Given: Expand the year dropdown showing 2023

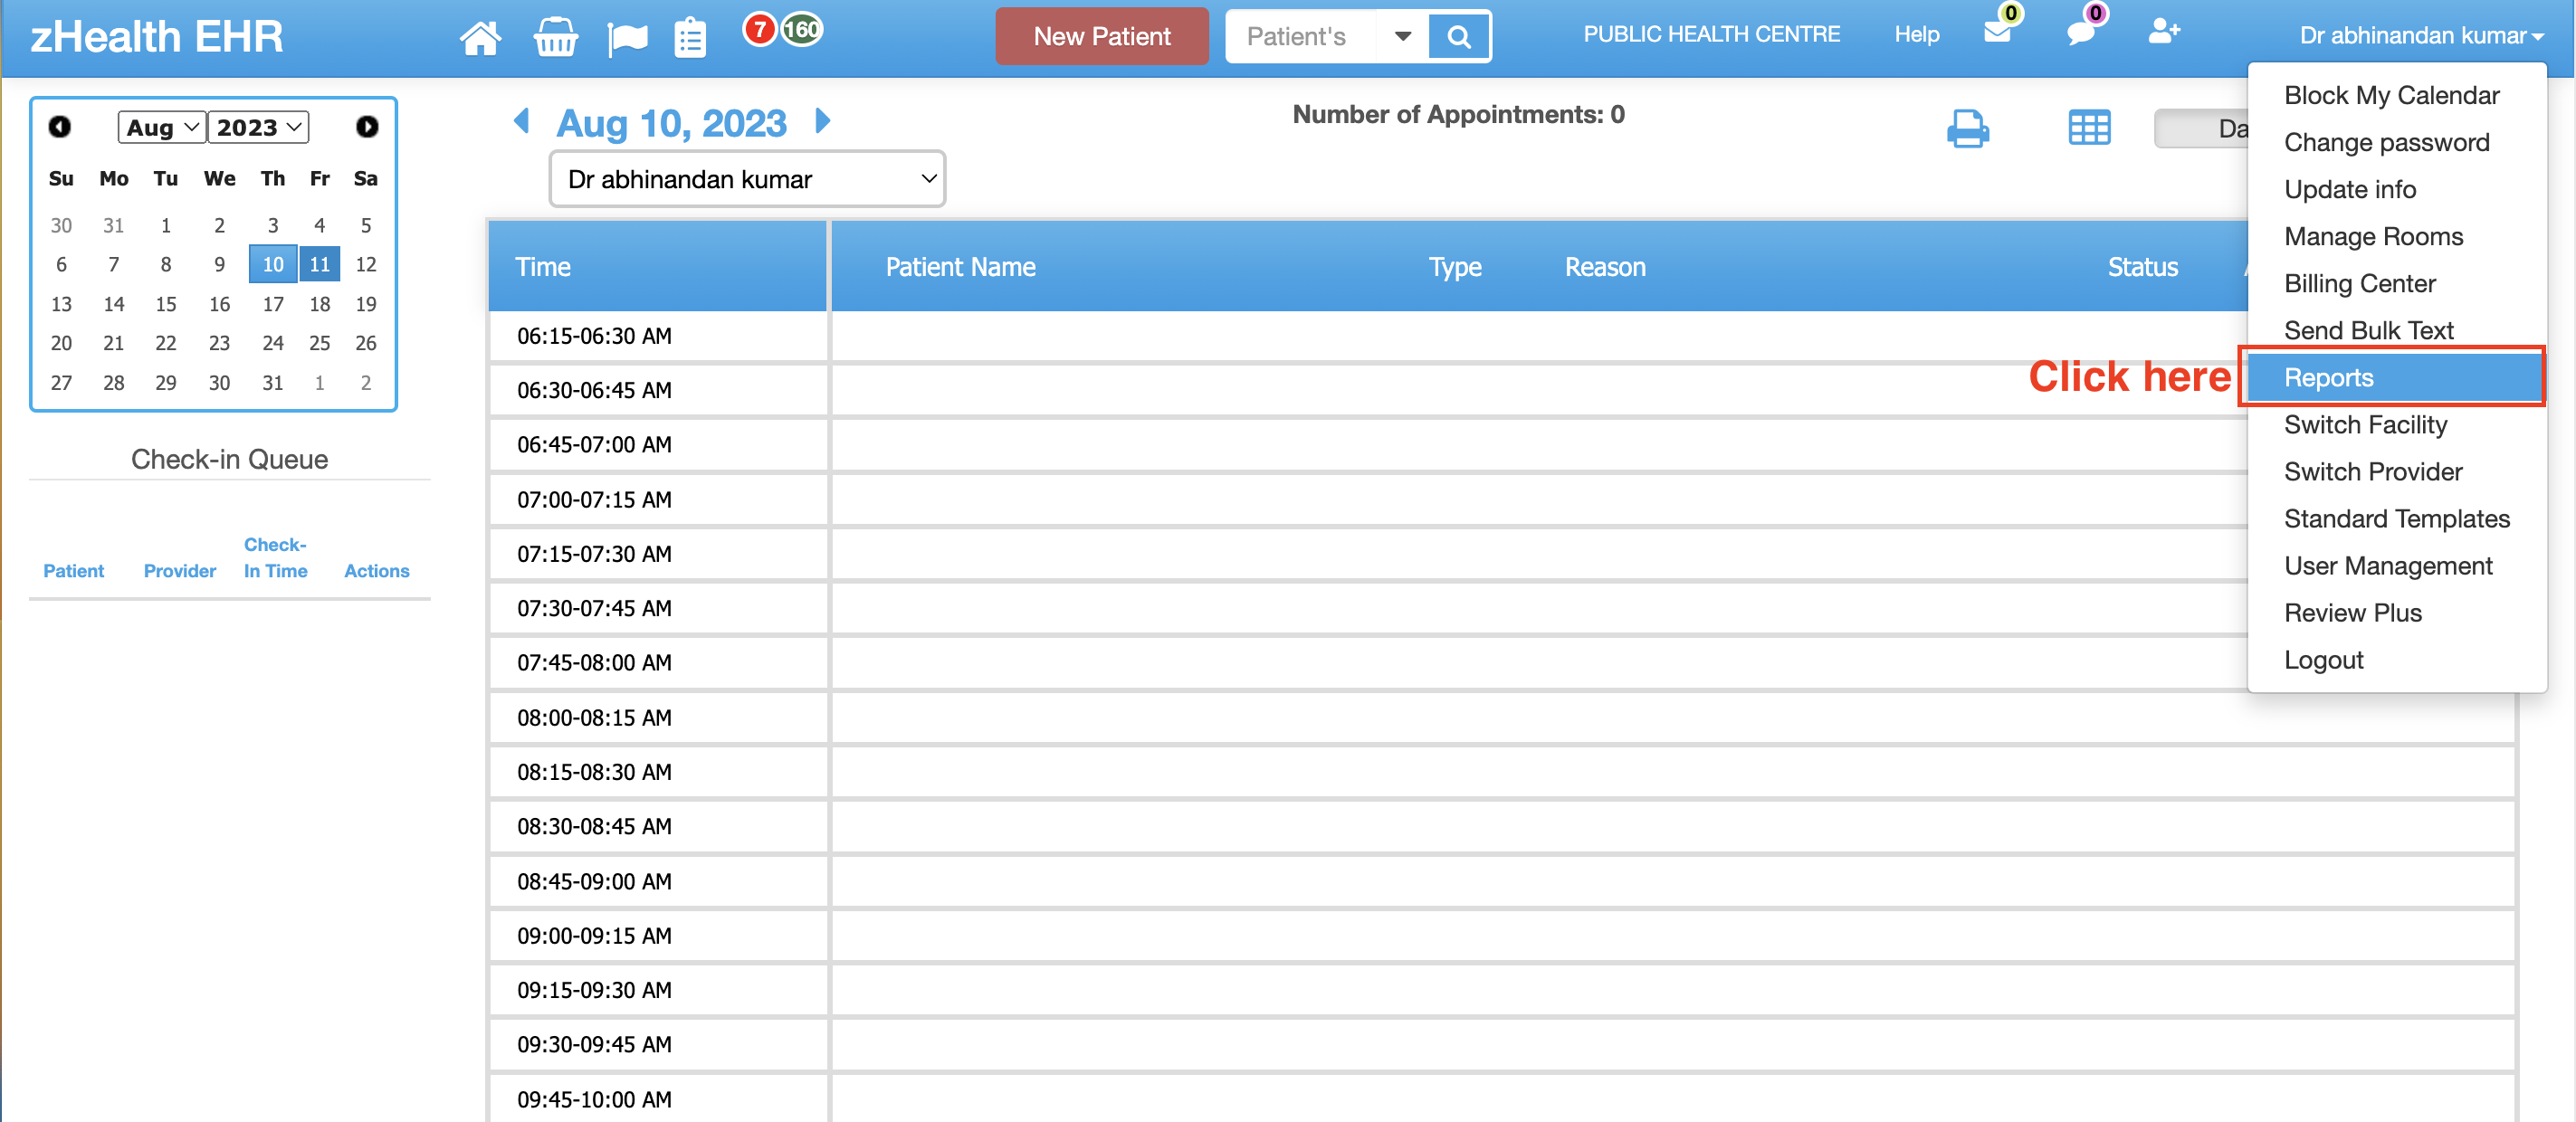Looking at the screenshot, I should (x=258, y=127).
